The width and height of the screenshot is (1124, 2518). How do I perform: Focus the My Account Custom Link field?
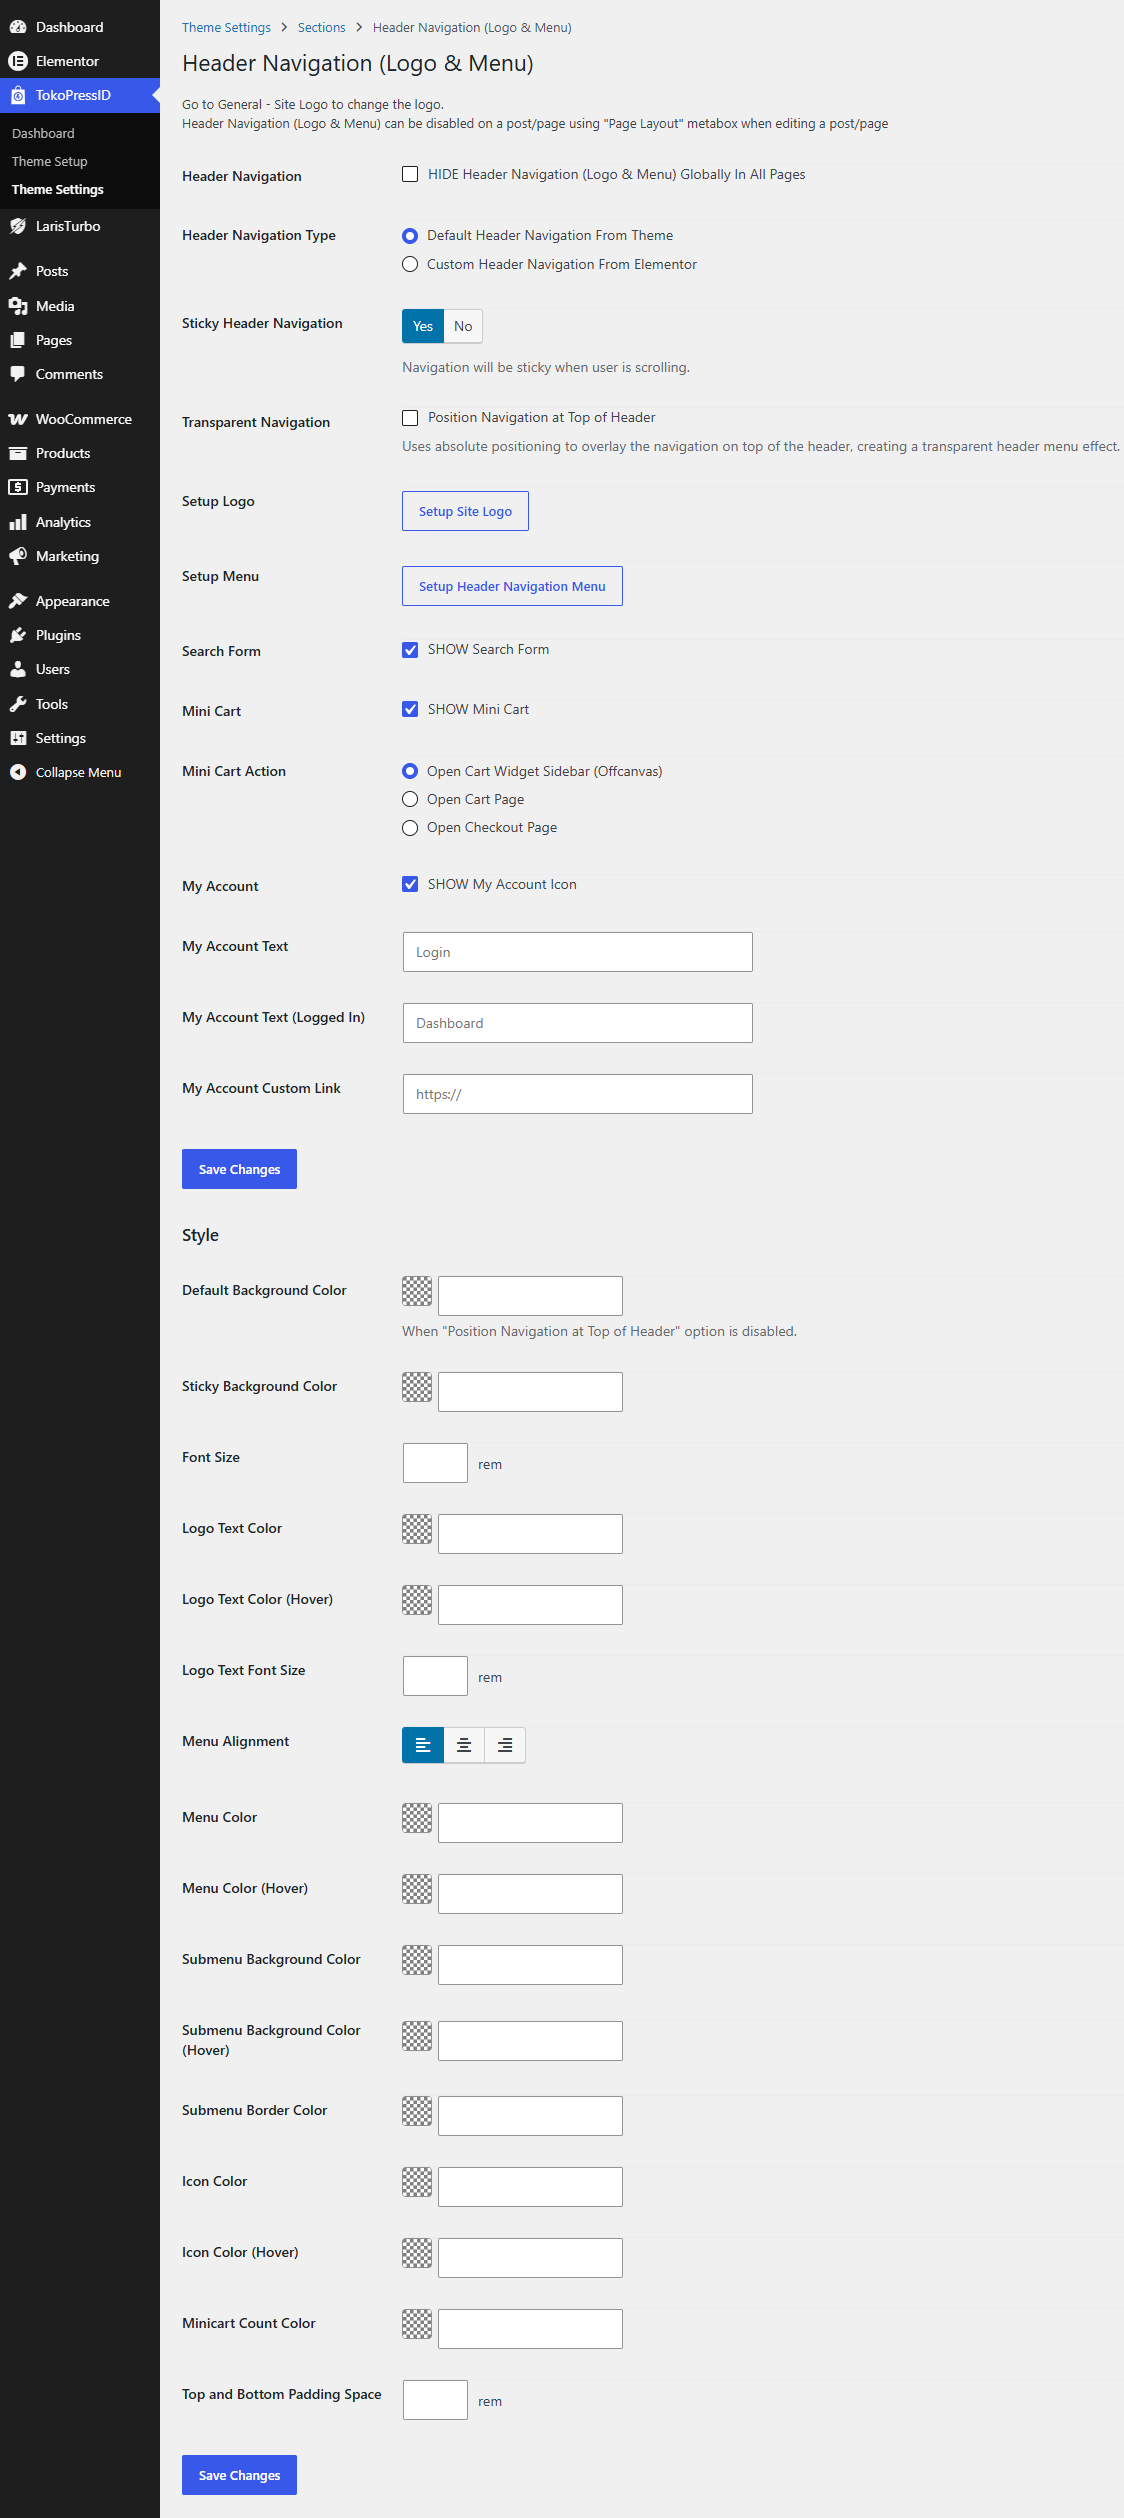(578, 1094)
